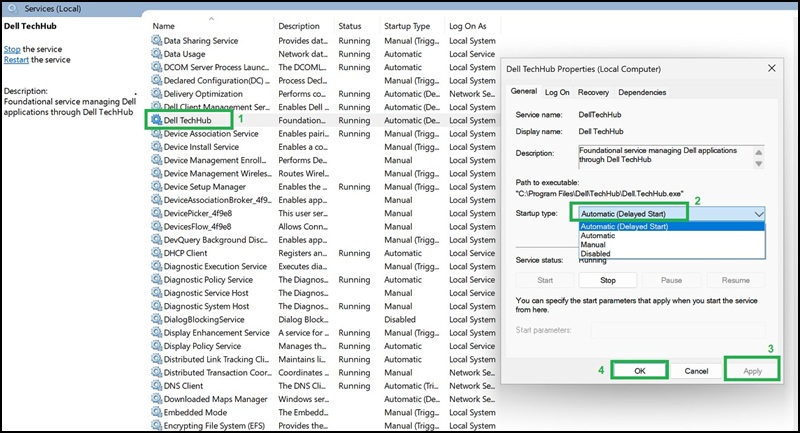
Task: Switch to the General tab
Action: (523, 91)
